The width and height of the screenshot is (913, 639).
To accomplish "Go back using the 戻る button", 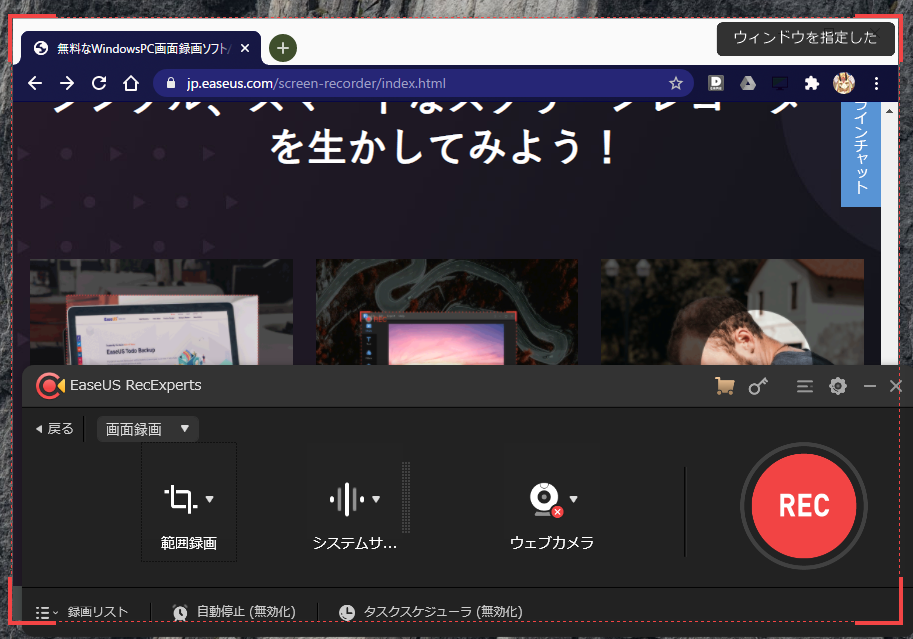I will (x=55, y=429).
